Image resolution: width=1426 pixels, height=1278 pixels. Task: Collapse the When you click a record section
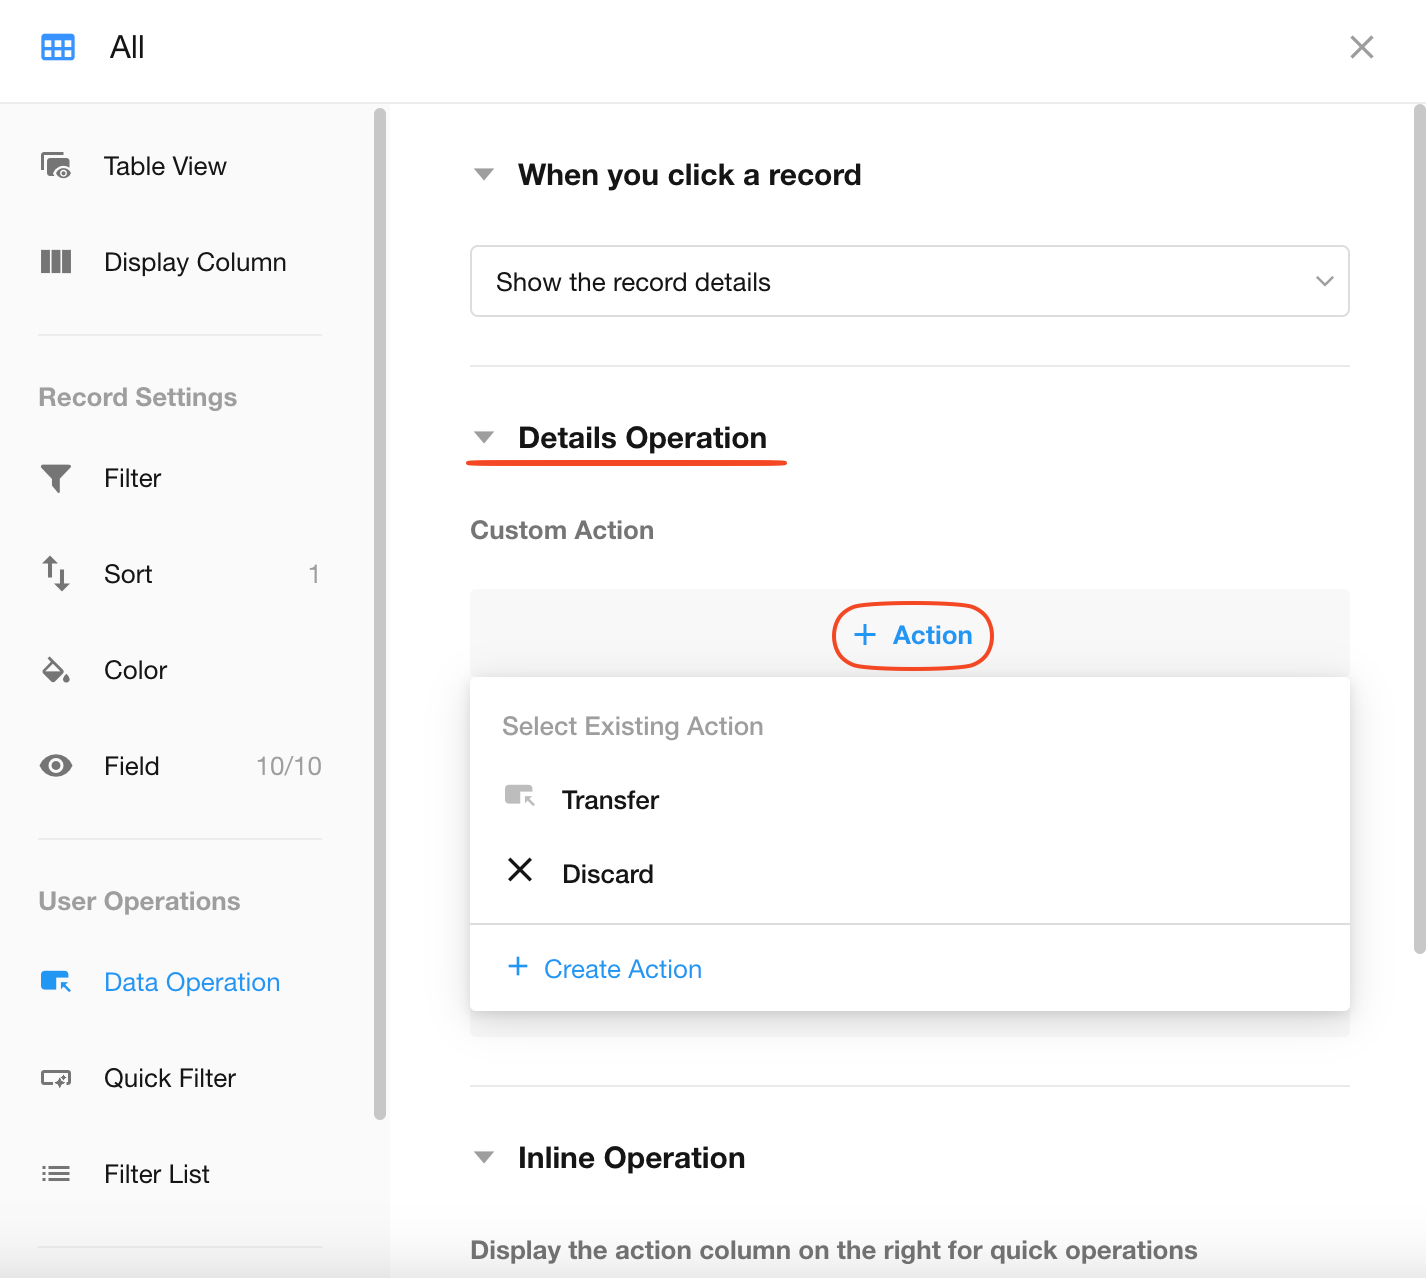pyautogui.click(x=484, y=175)
